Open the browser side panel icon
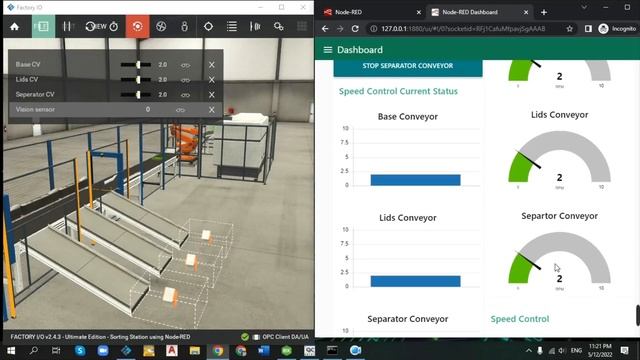Viewport: 640px width, 360px height. tap(588, 29)
